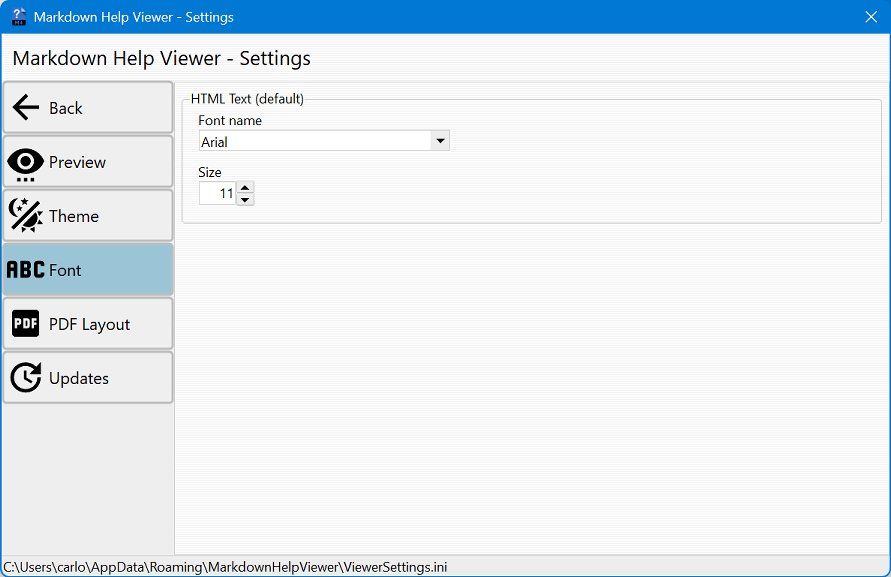Click the left arrow icon on Back

coord(26,108)
